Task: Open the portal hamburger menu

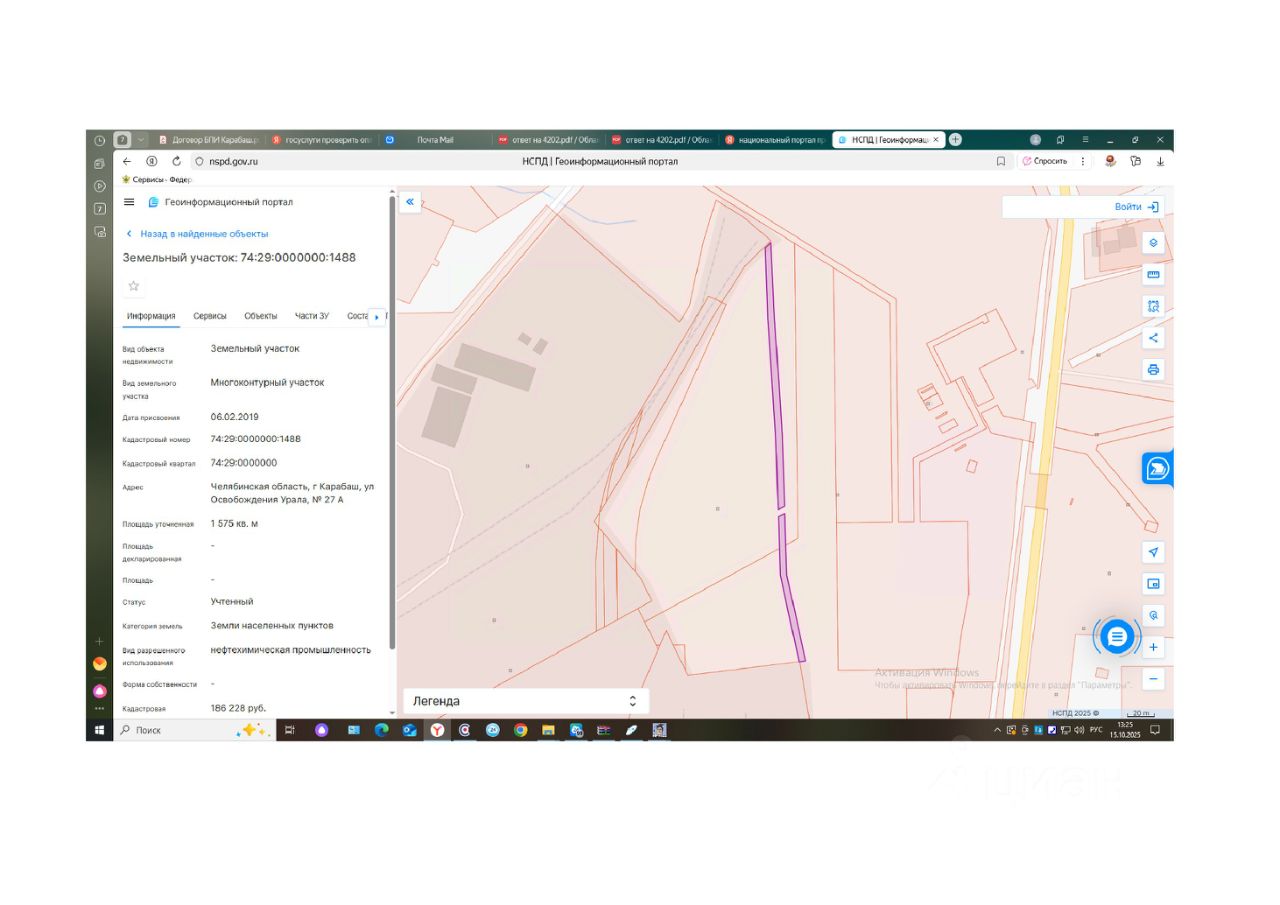Action: point(129,202)
